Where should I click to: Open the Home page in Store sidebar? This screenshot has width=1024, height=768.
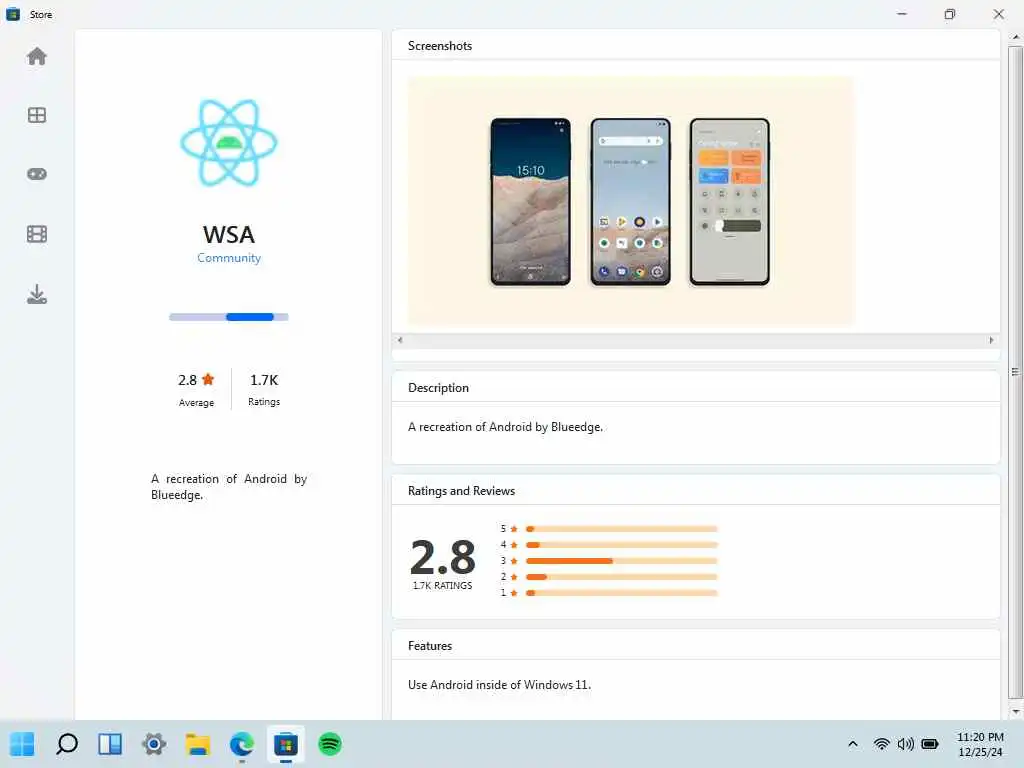pos(37,57)
